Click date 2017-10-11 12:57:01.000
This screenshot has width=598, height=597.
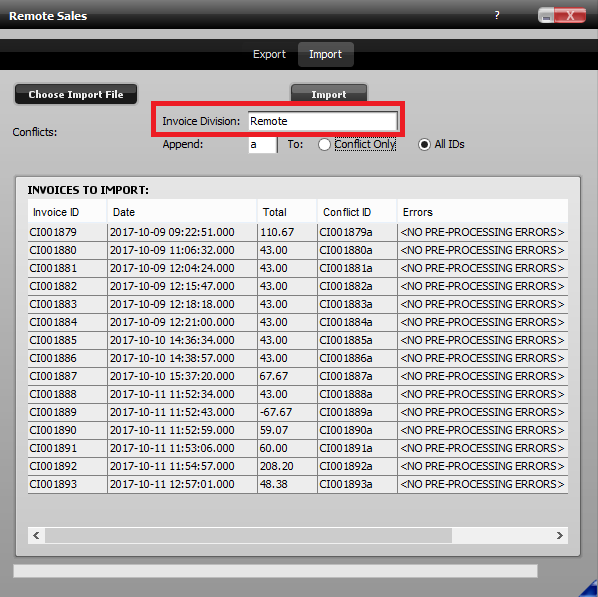pos(172,484)
